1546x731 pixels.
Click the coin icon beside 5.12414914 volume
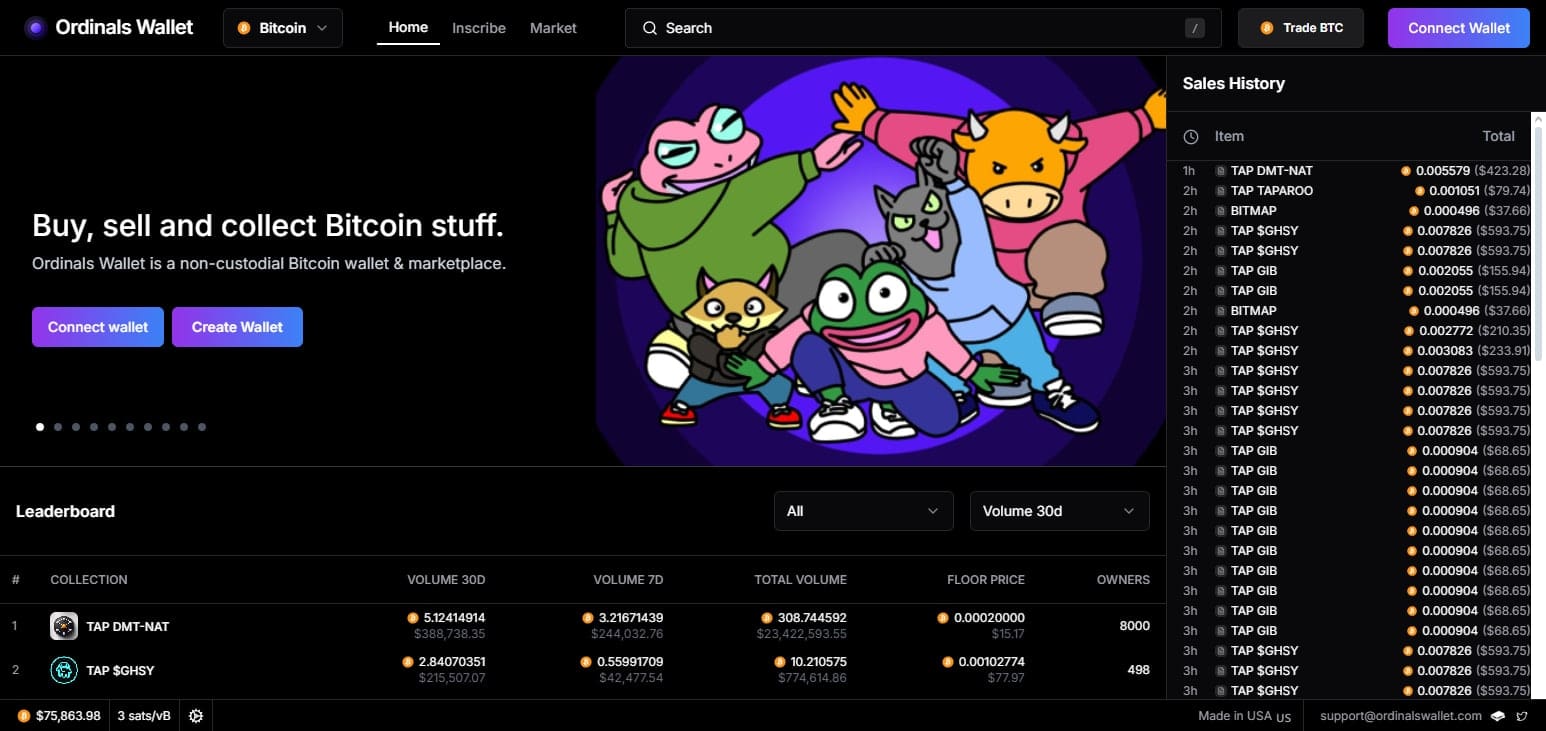tap(413, 618)
